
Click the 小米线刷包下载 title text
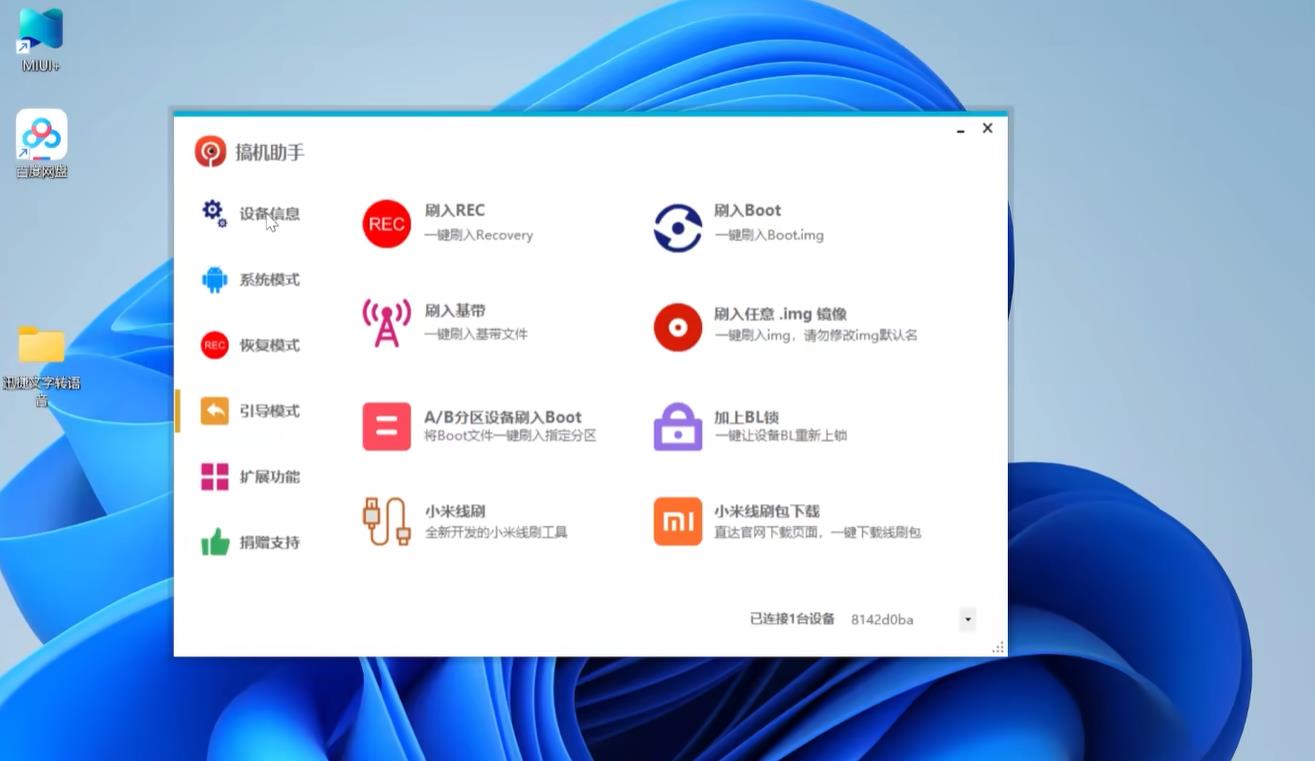point(766,511)
